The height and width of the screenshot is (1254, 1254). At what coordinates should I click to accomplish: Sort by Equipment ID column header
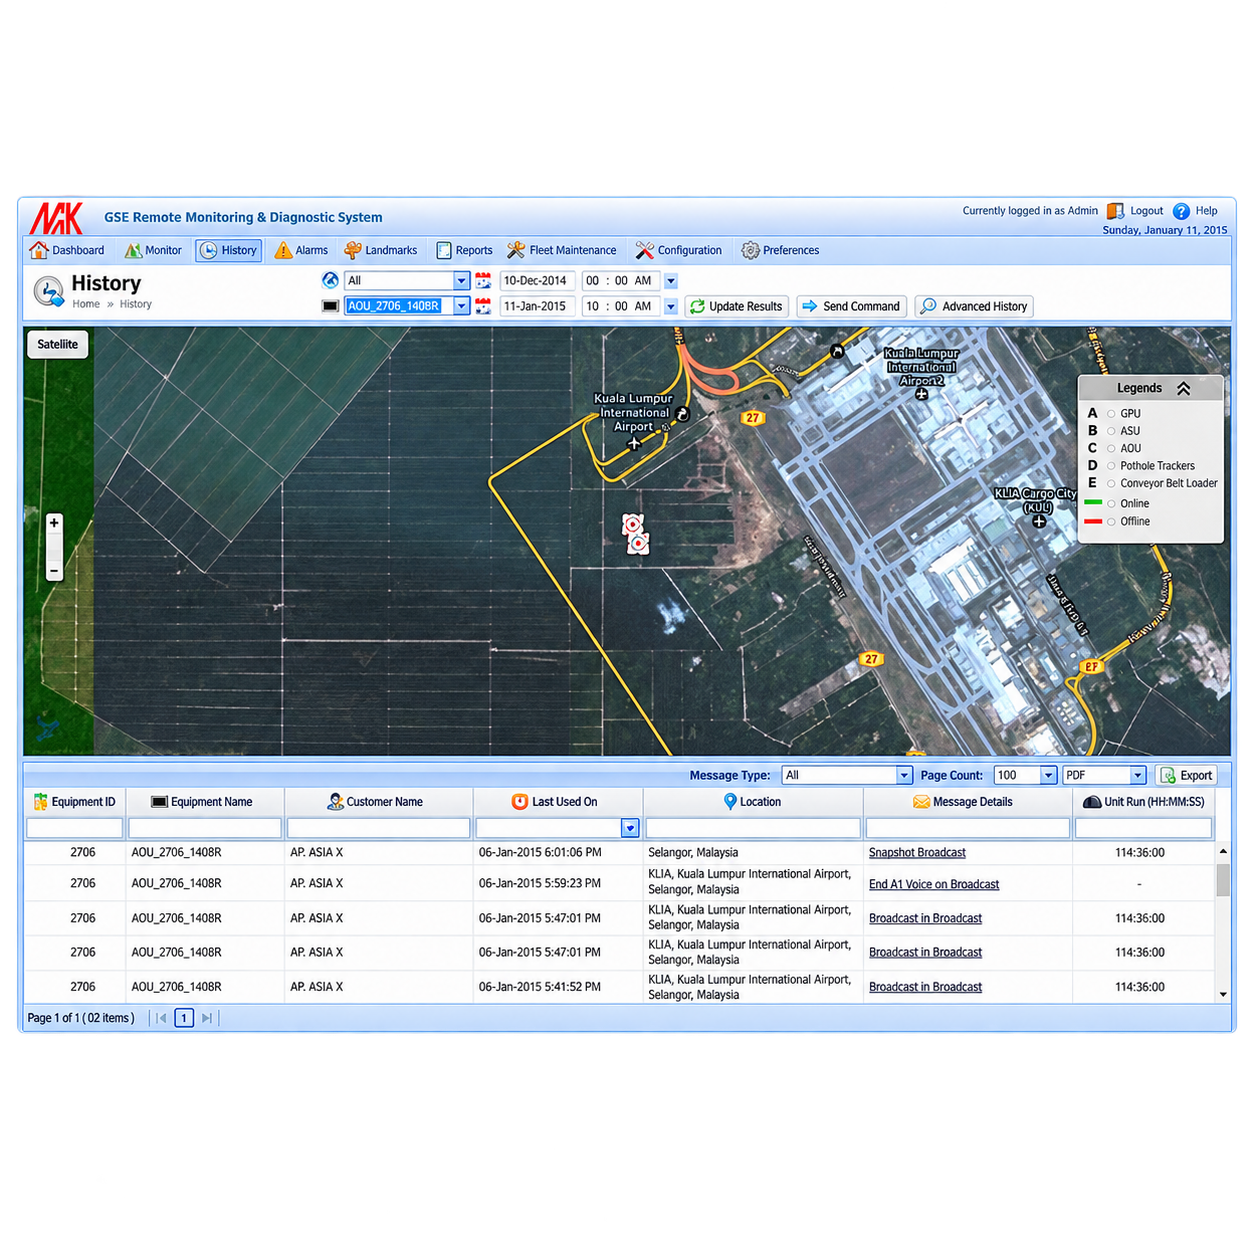74,802
